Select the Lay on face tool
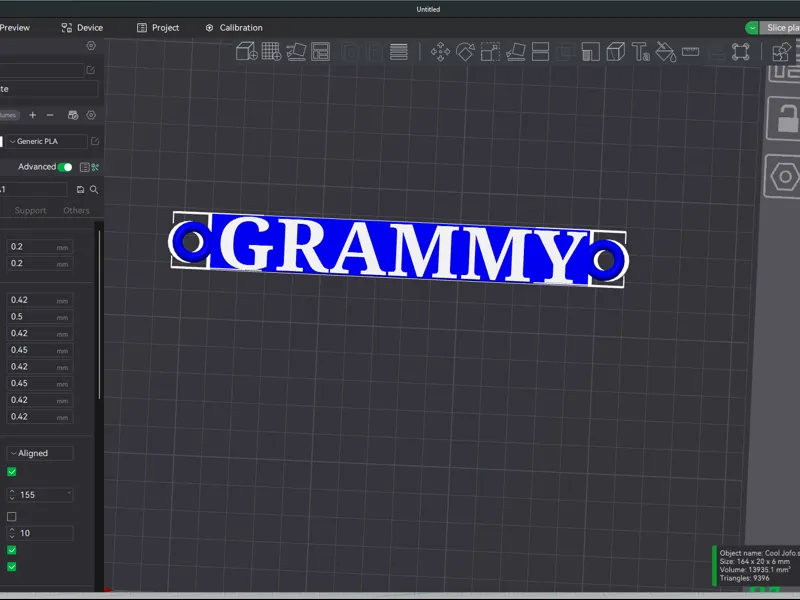 click(x=515, y=52)
